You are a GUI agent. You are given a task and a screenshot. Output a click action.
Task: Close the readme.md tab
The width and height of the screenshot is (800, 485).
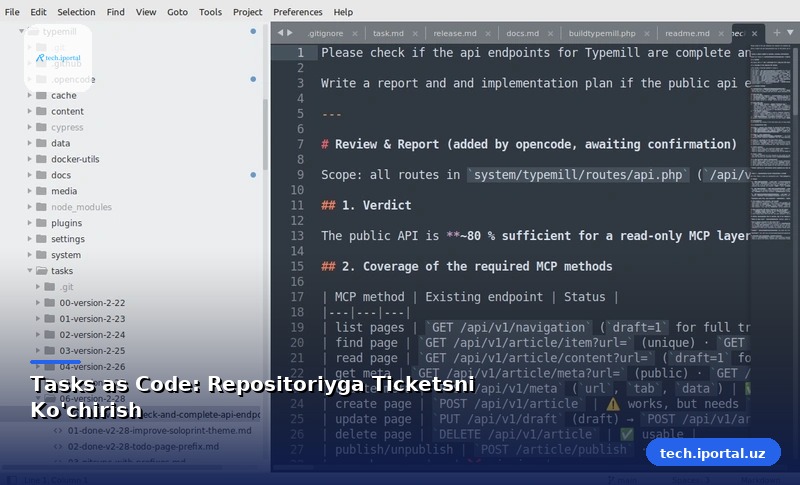point(721,34)
